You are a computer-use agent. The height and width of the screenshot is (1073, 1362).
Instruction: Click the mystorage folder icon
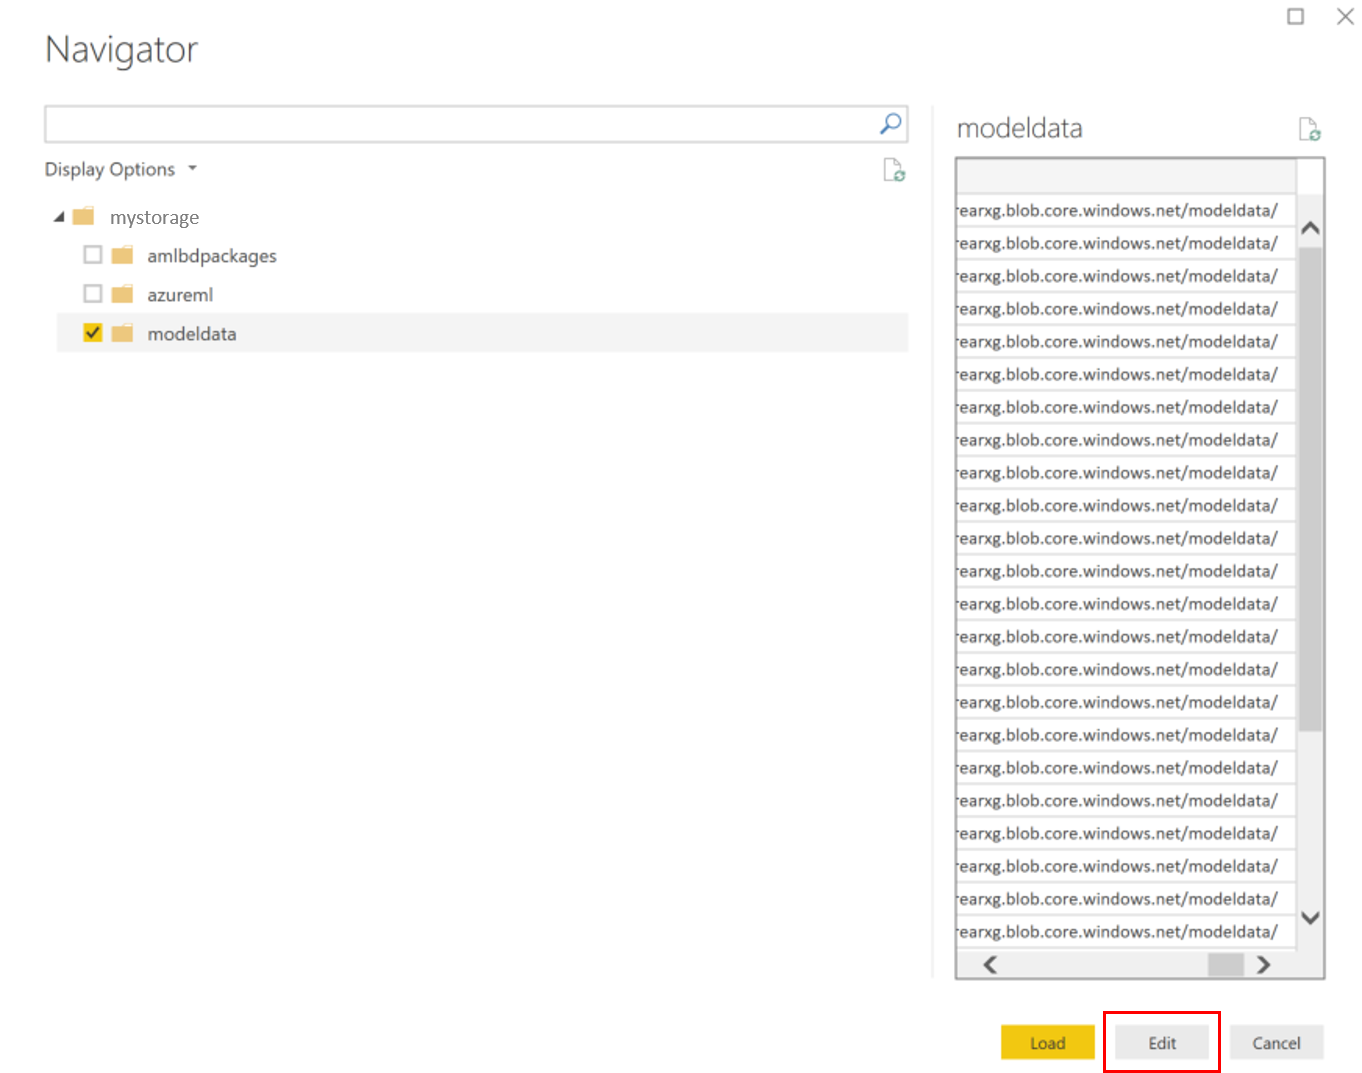coord(83,215)
